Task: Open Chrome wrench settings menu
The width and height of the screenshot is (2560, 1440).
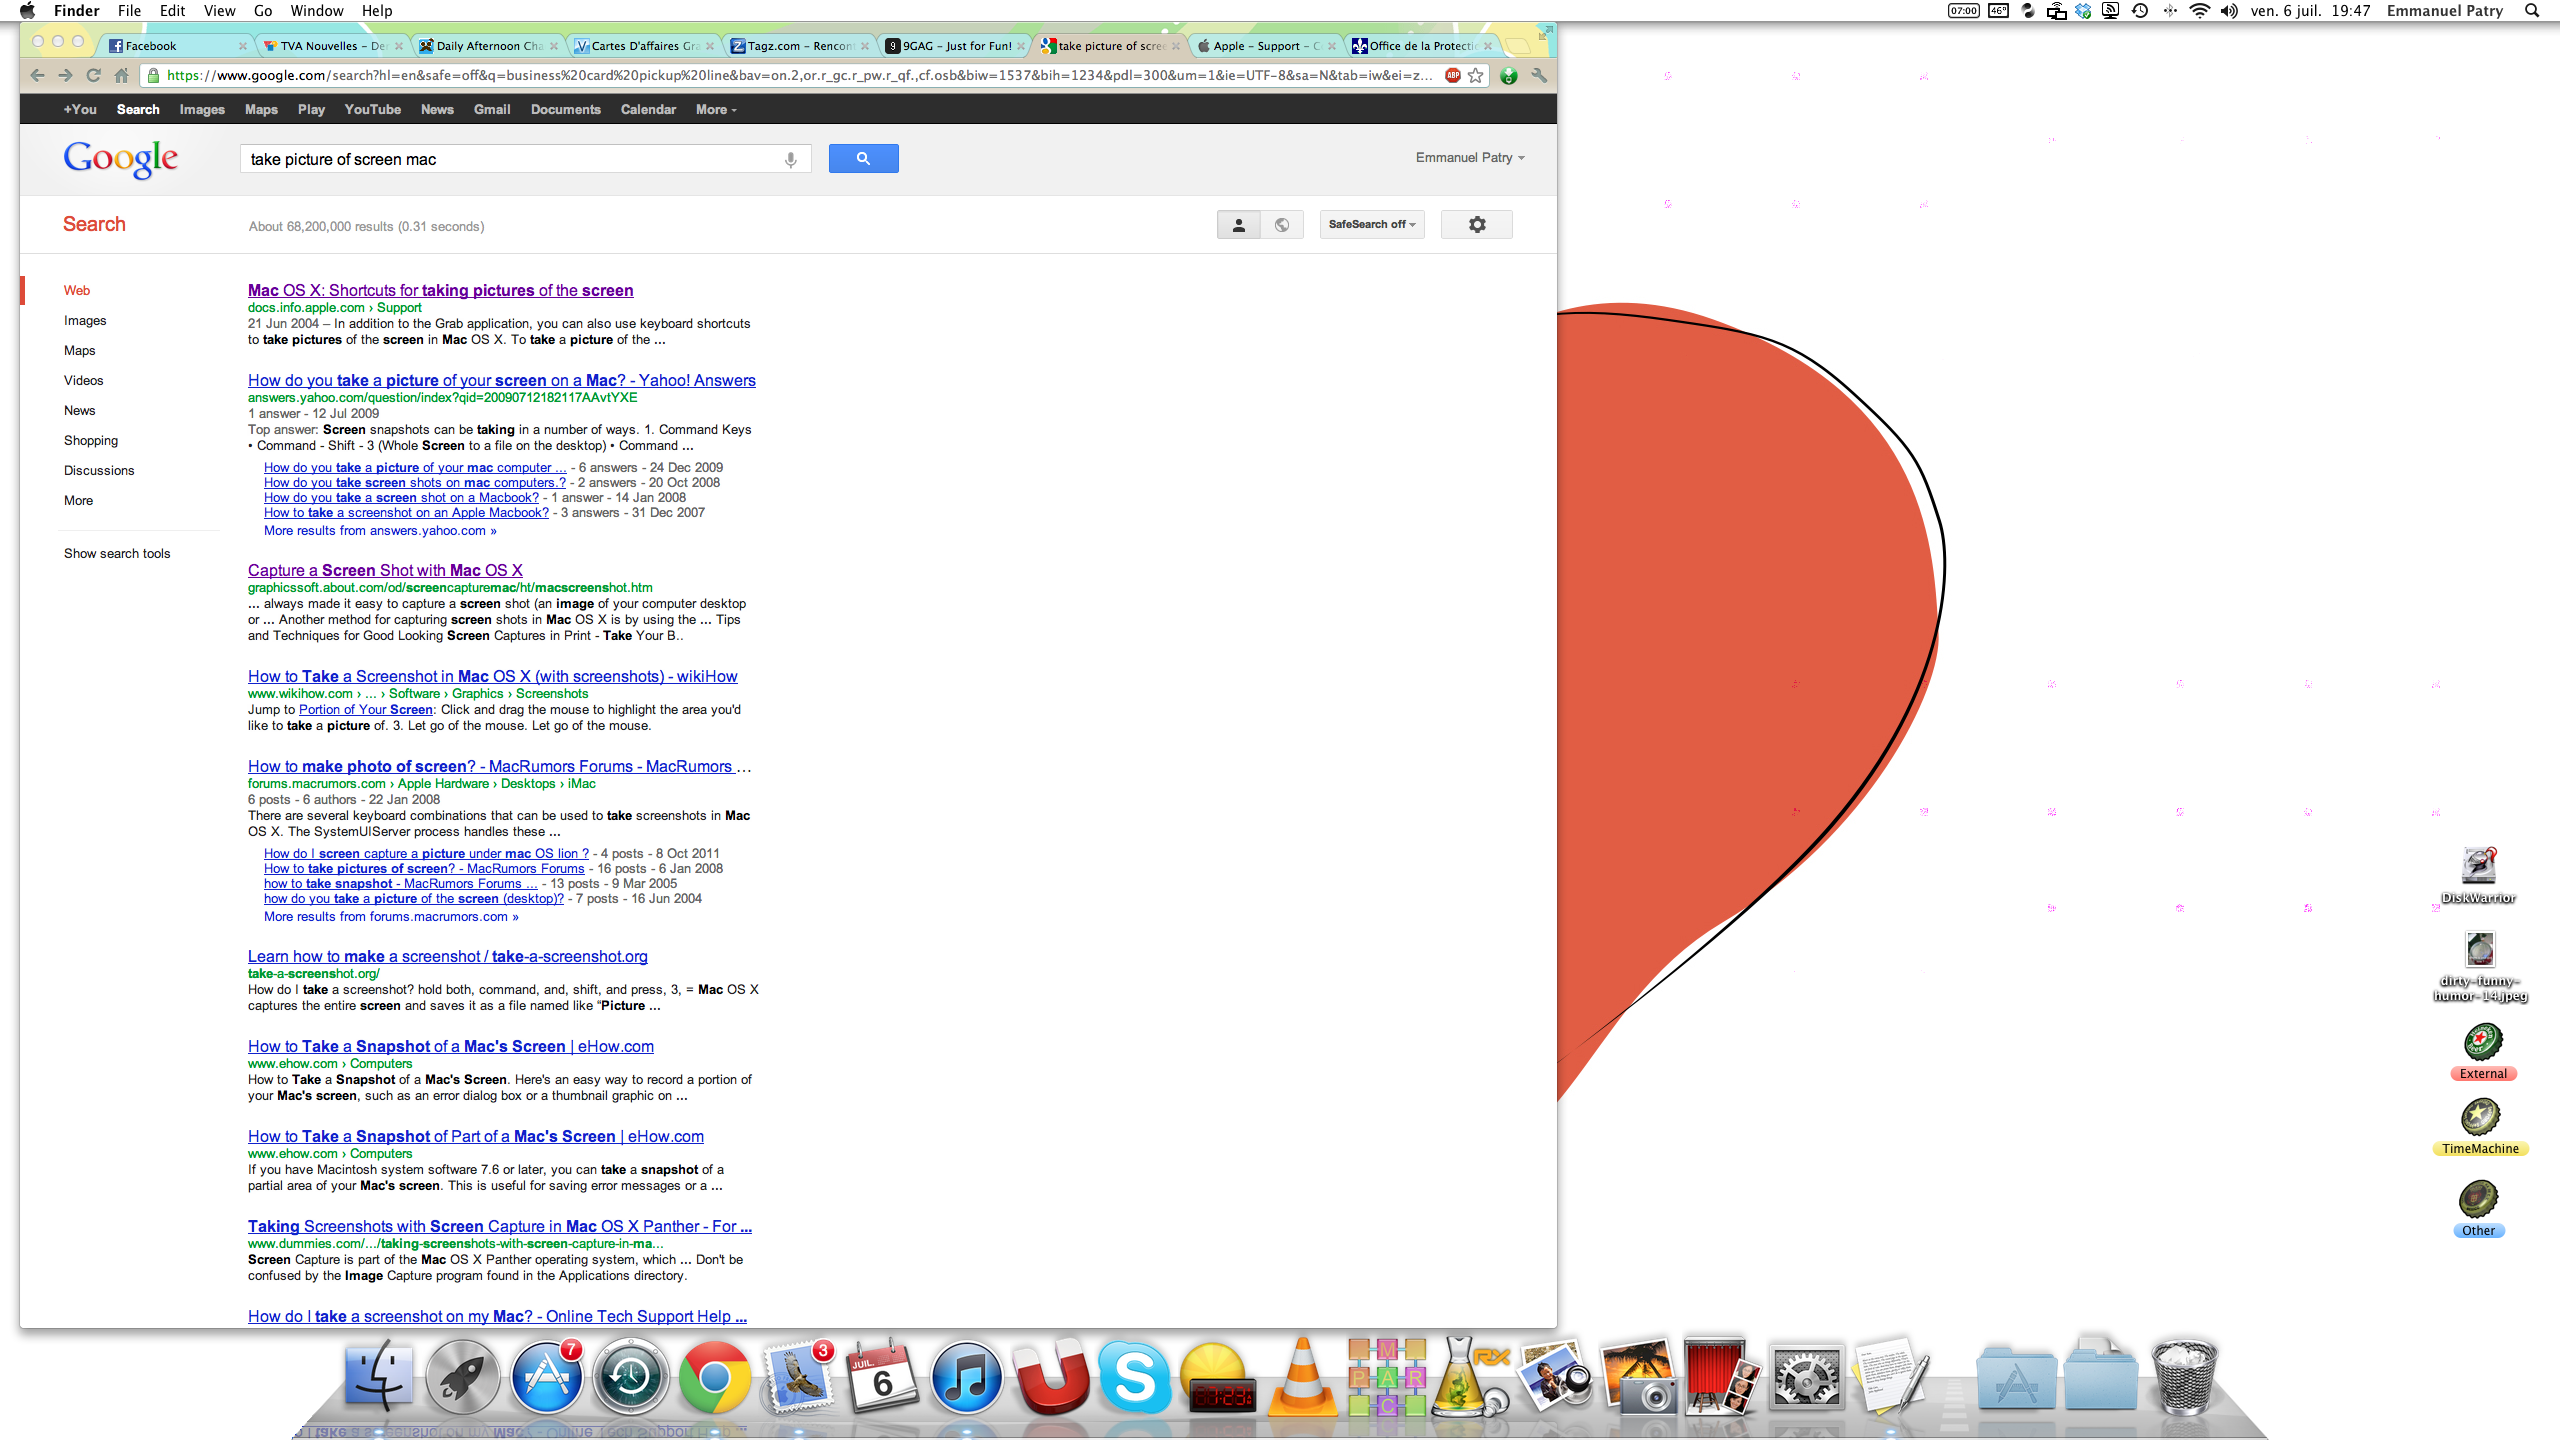Action: pos(1539,75)
